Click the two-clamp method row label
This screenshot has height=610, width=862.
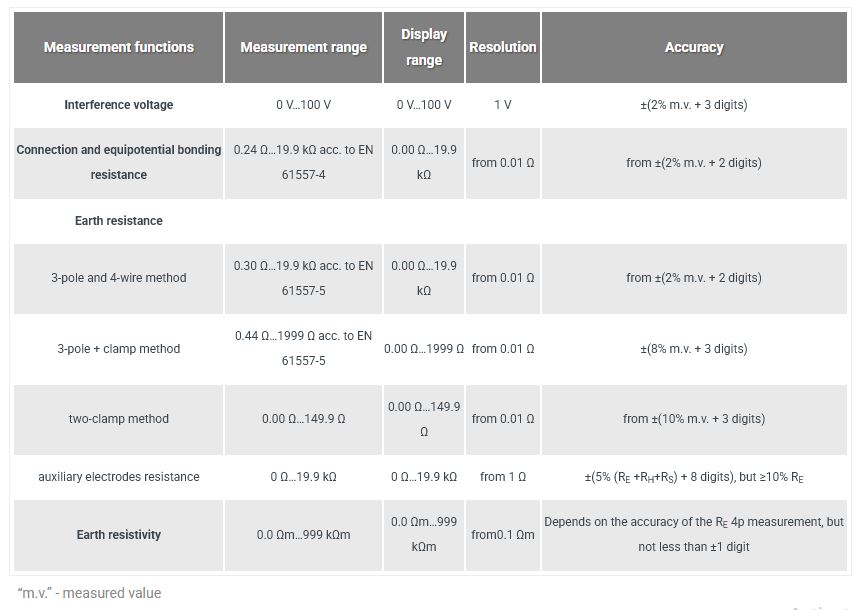pos(119,419)
